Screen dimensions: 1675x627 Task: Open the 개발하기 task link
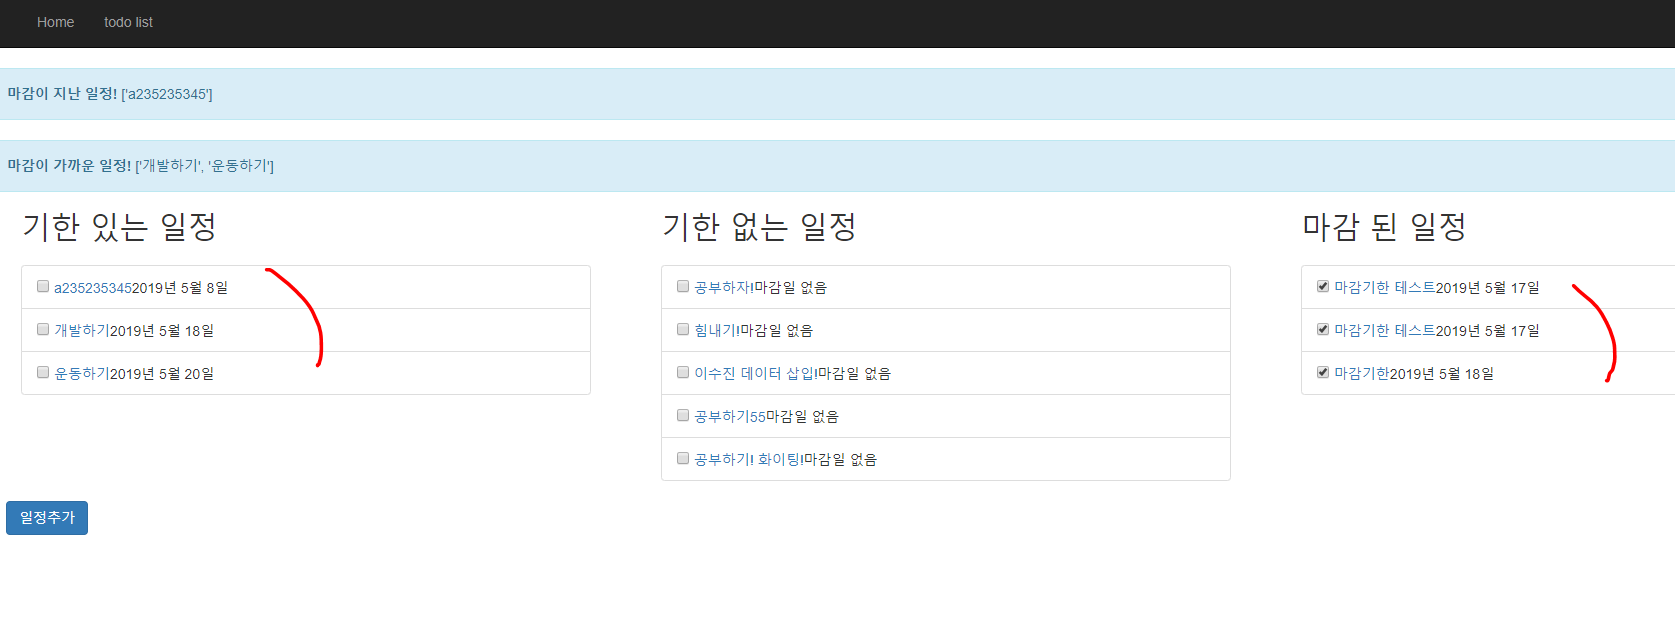pyautogui.click(x=82, y=331)
